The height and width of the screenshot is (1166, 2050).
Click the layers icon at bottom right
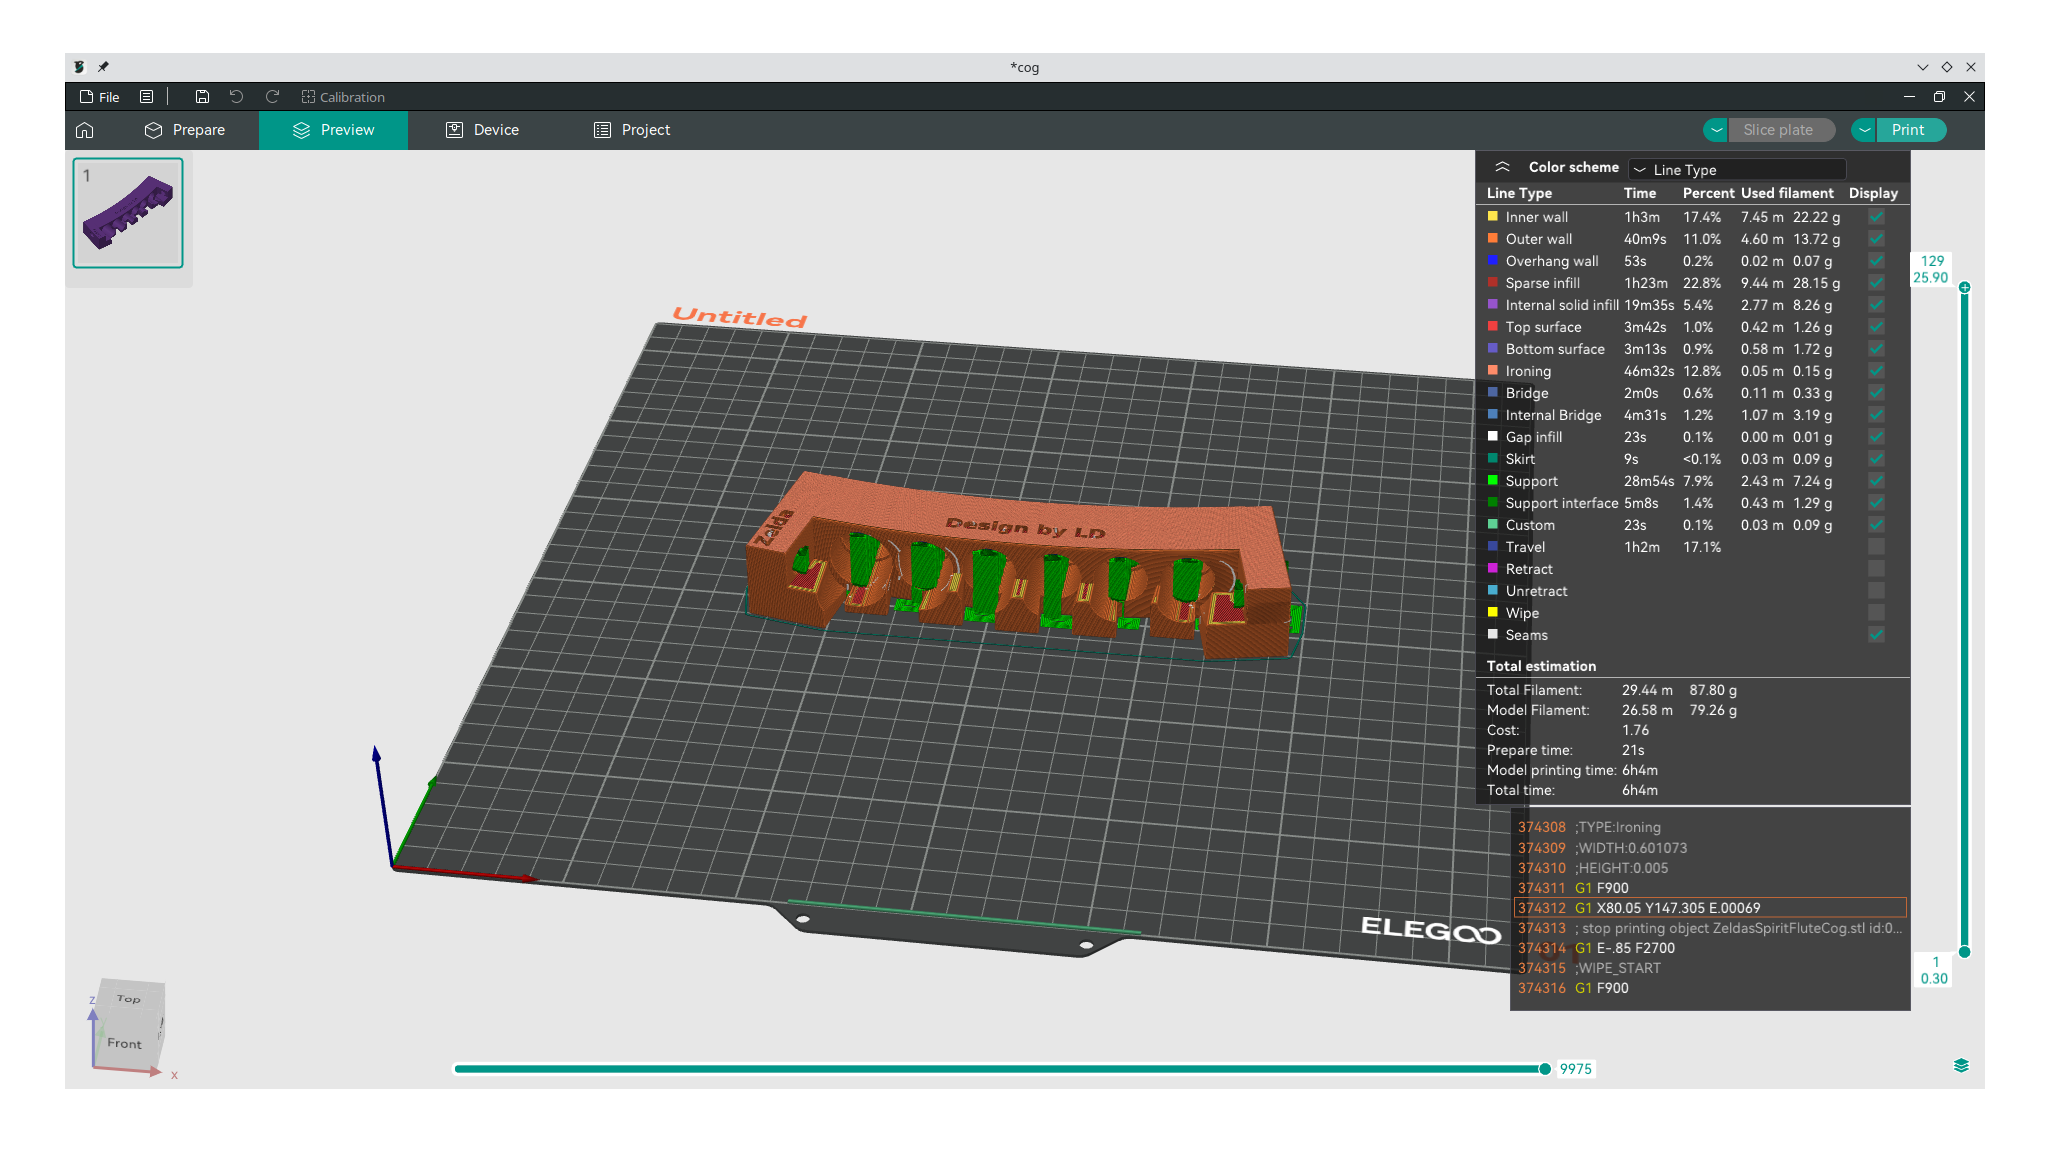coord(1961,1066)
